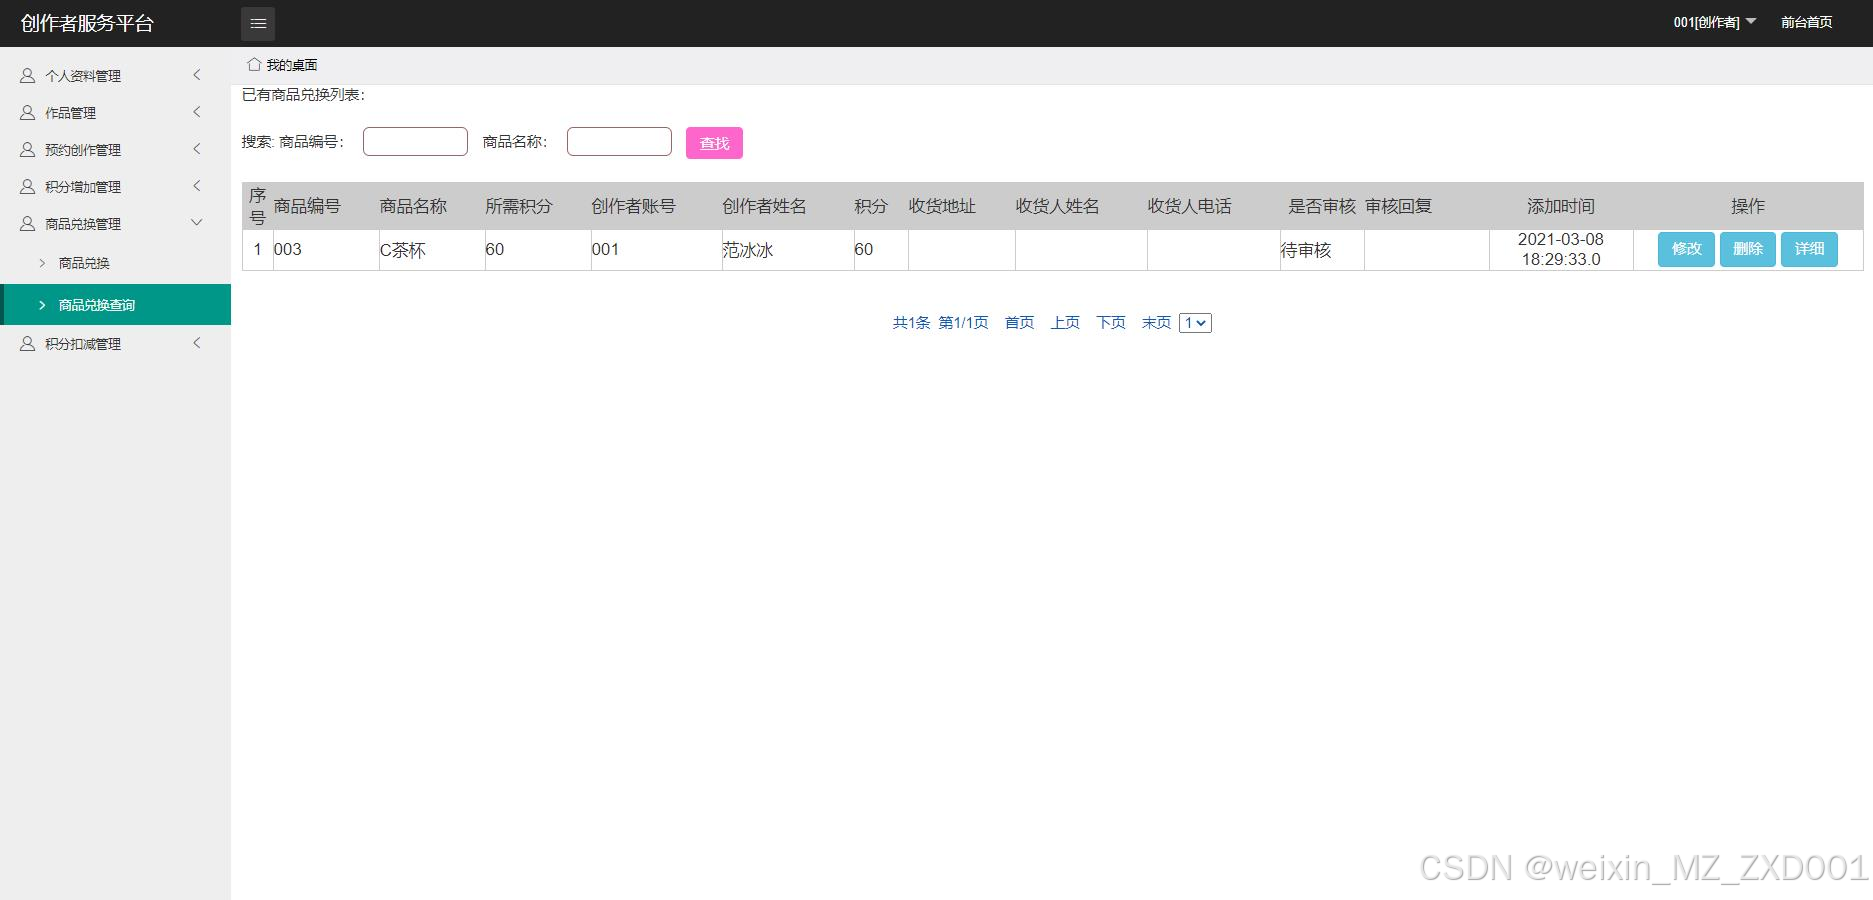Click 详细 button for item 003

tap(1809, 249)
